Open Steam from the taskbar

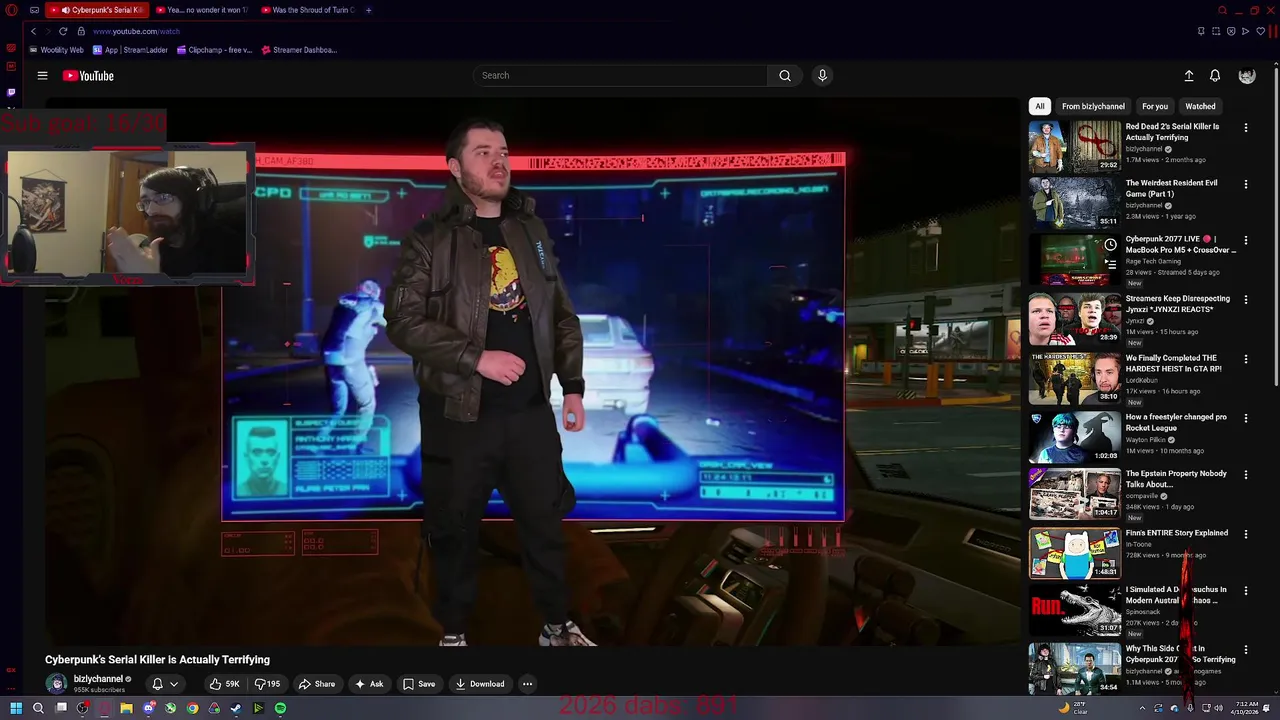[236, 708]
